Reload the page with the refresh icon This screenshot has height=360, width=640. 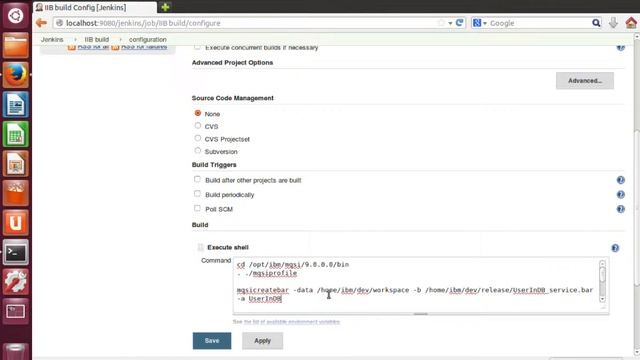click(459, 23)
